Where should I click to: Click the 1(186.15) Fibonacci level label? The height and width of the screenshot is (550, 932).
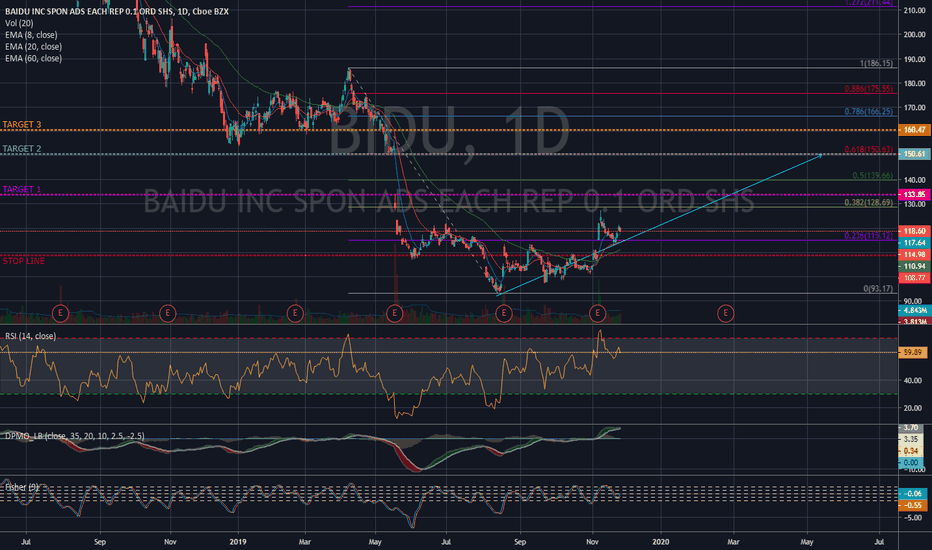[x=876, y=63]
